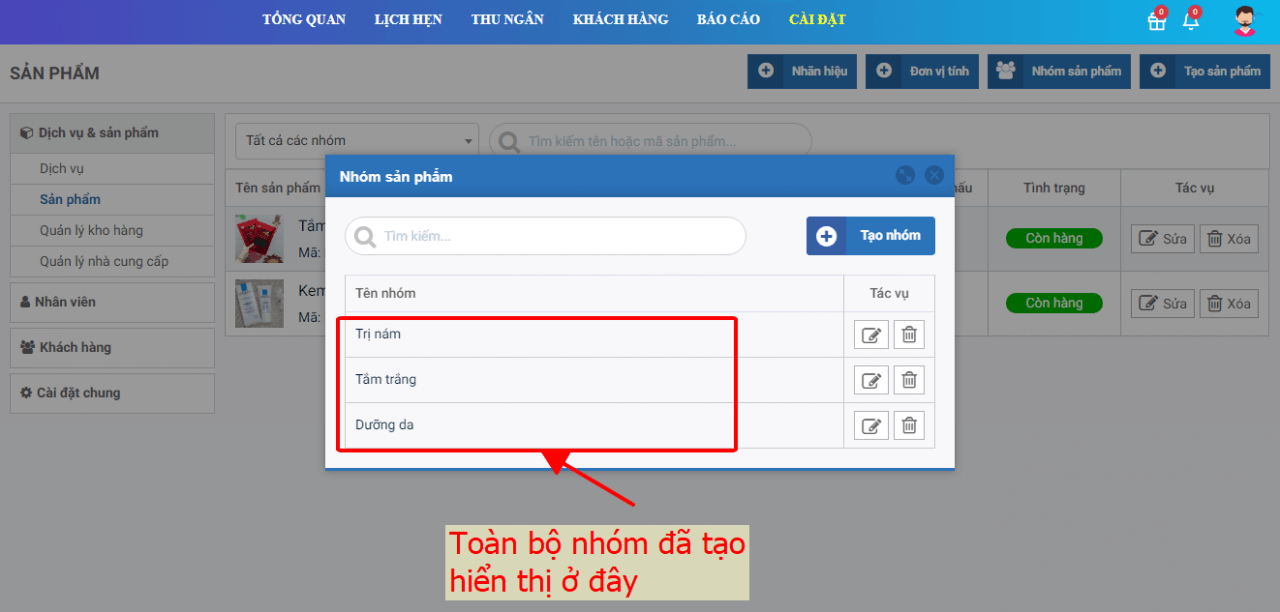Click trash icon for Tắm trắng group
1280x612 pixels.
(x=909, y=380)
